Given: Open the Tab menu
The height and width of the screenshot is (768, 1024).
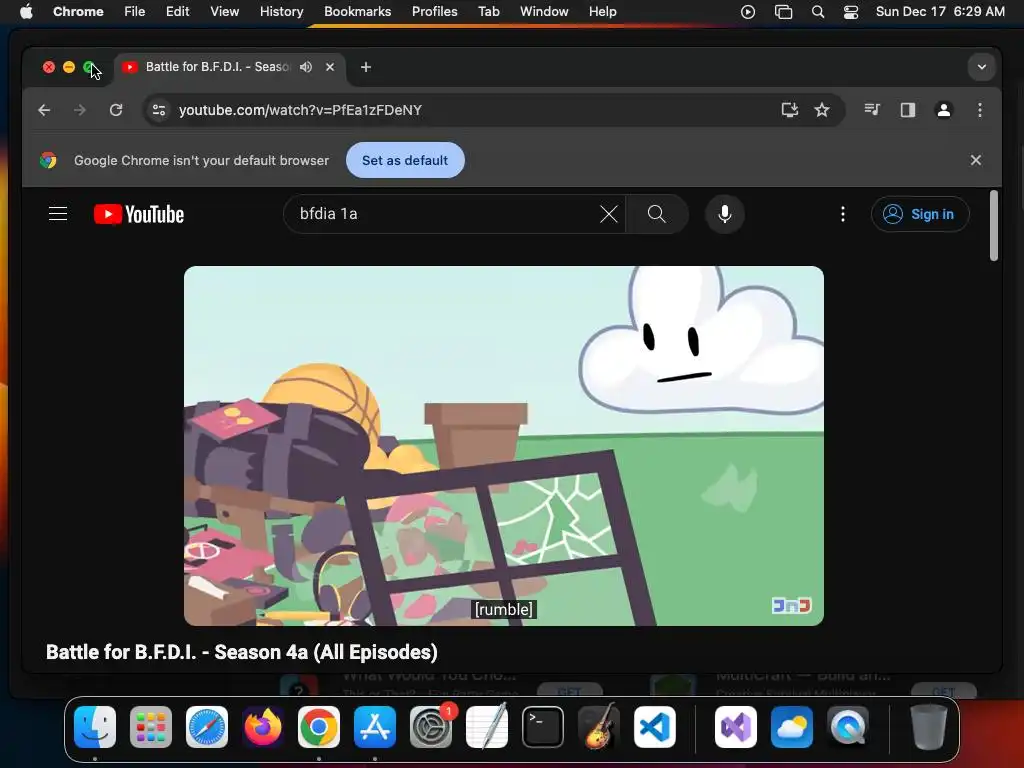Looking at the screenshot, I should (x=488, y=11).
